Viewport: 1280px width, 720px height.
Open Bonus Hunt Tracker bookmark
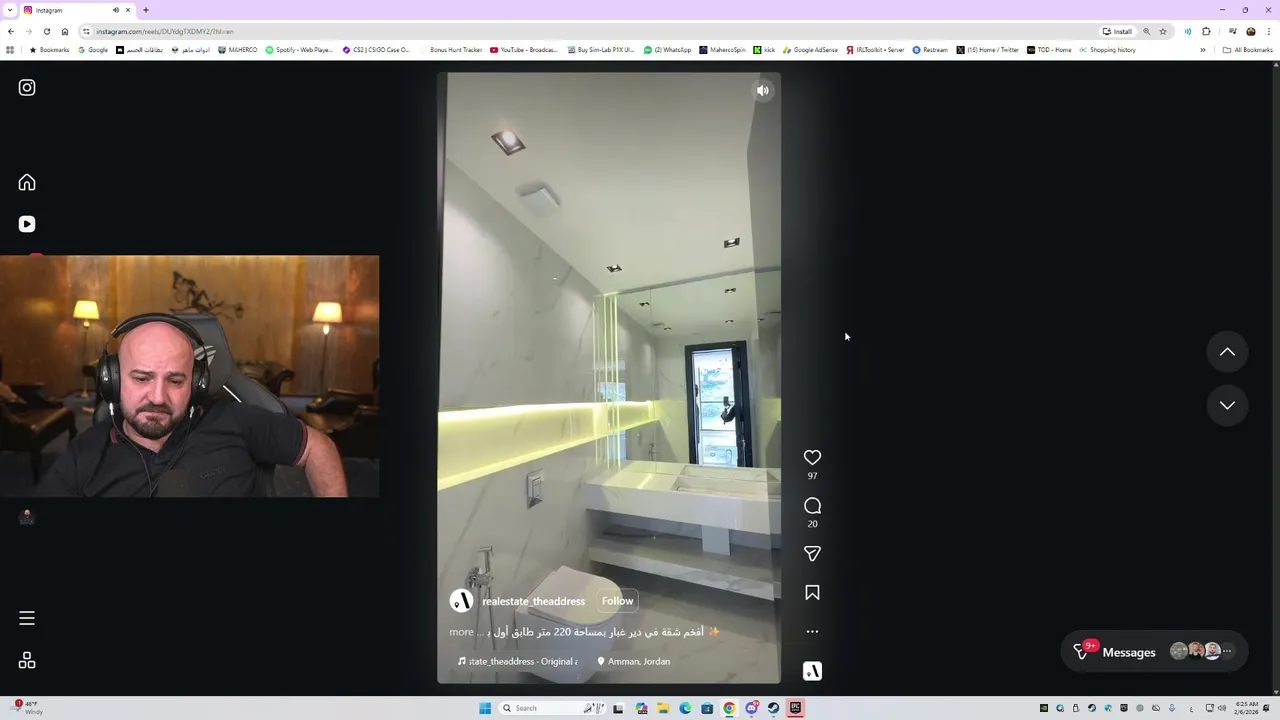(451, 50)
